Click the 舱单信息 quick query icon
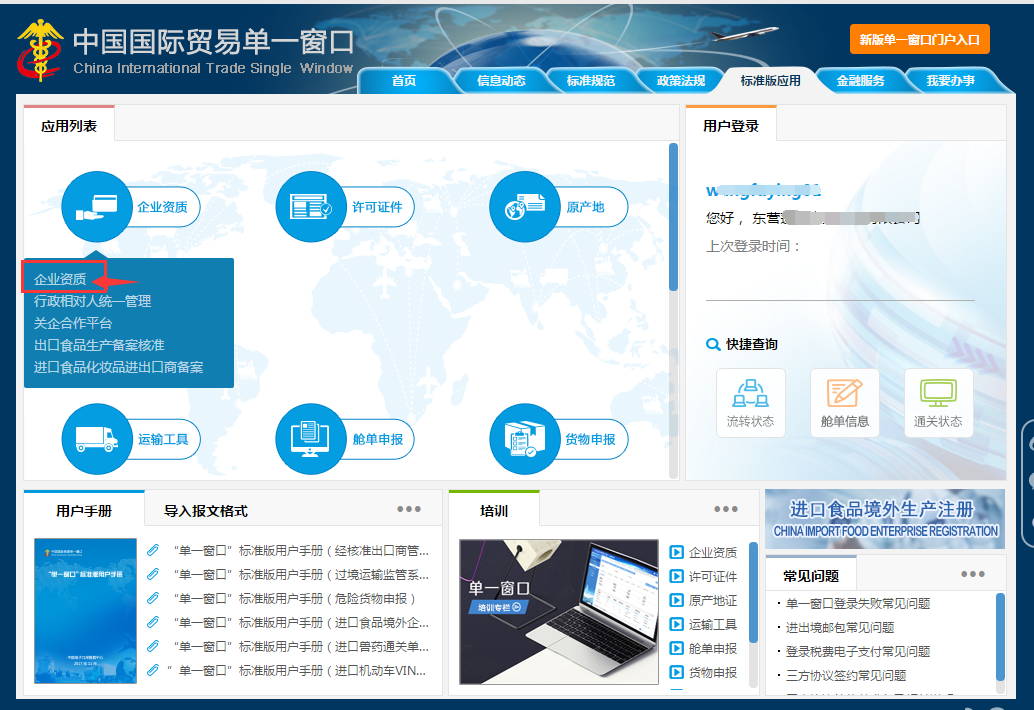Image resolution: width=1034 pixels, height=710 pixels. click(845, 403)
